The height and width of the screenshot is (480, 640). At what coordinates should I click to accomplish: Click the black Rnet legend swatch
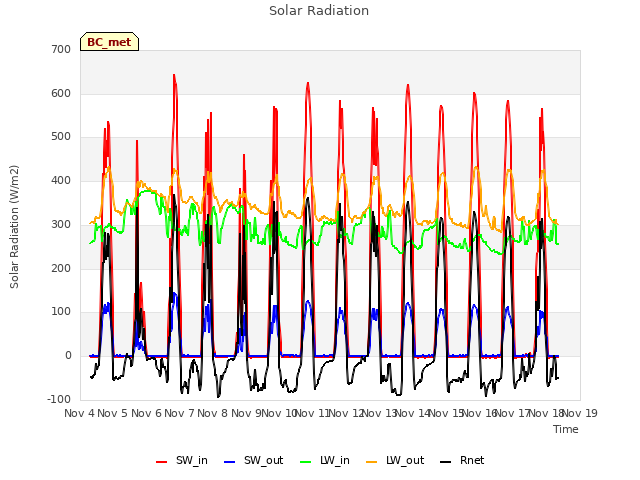(x=446, y=462)
